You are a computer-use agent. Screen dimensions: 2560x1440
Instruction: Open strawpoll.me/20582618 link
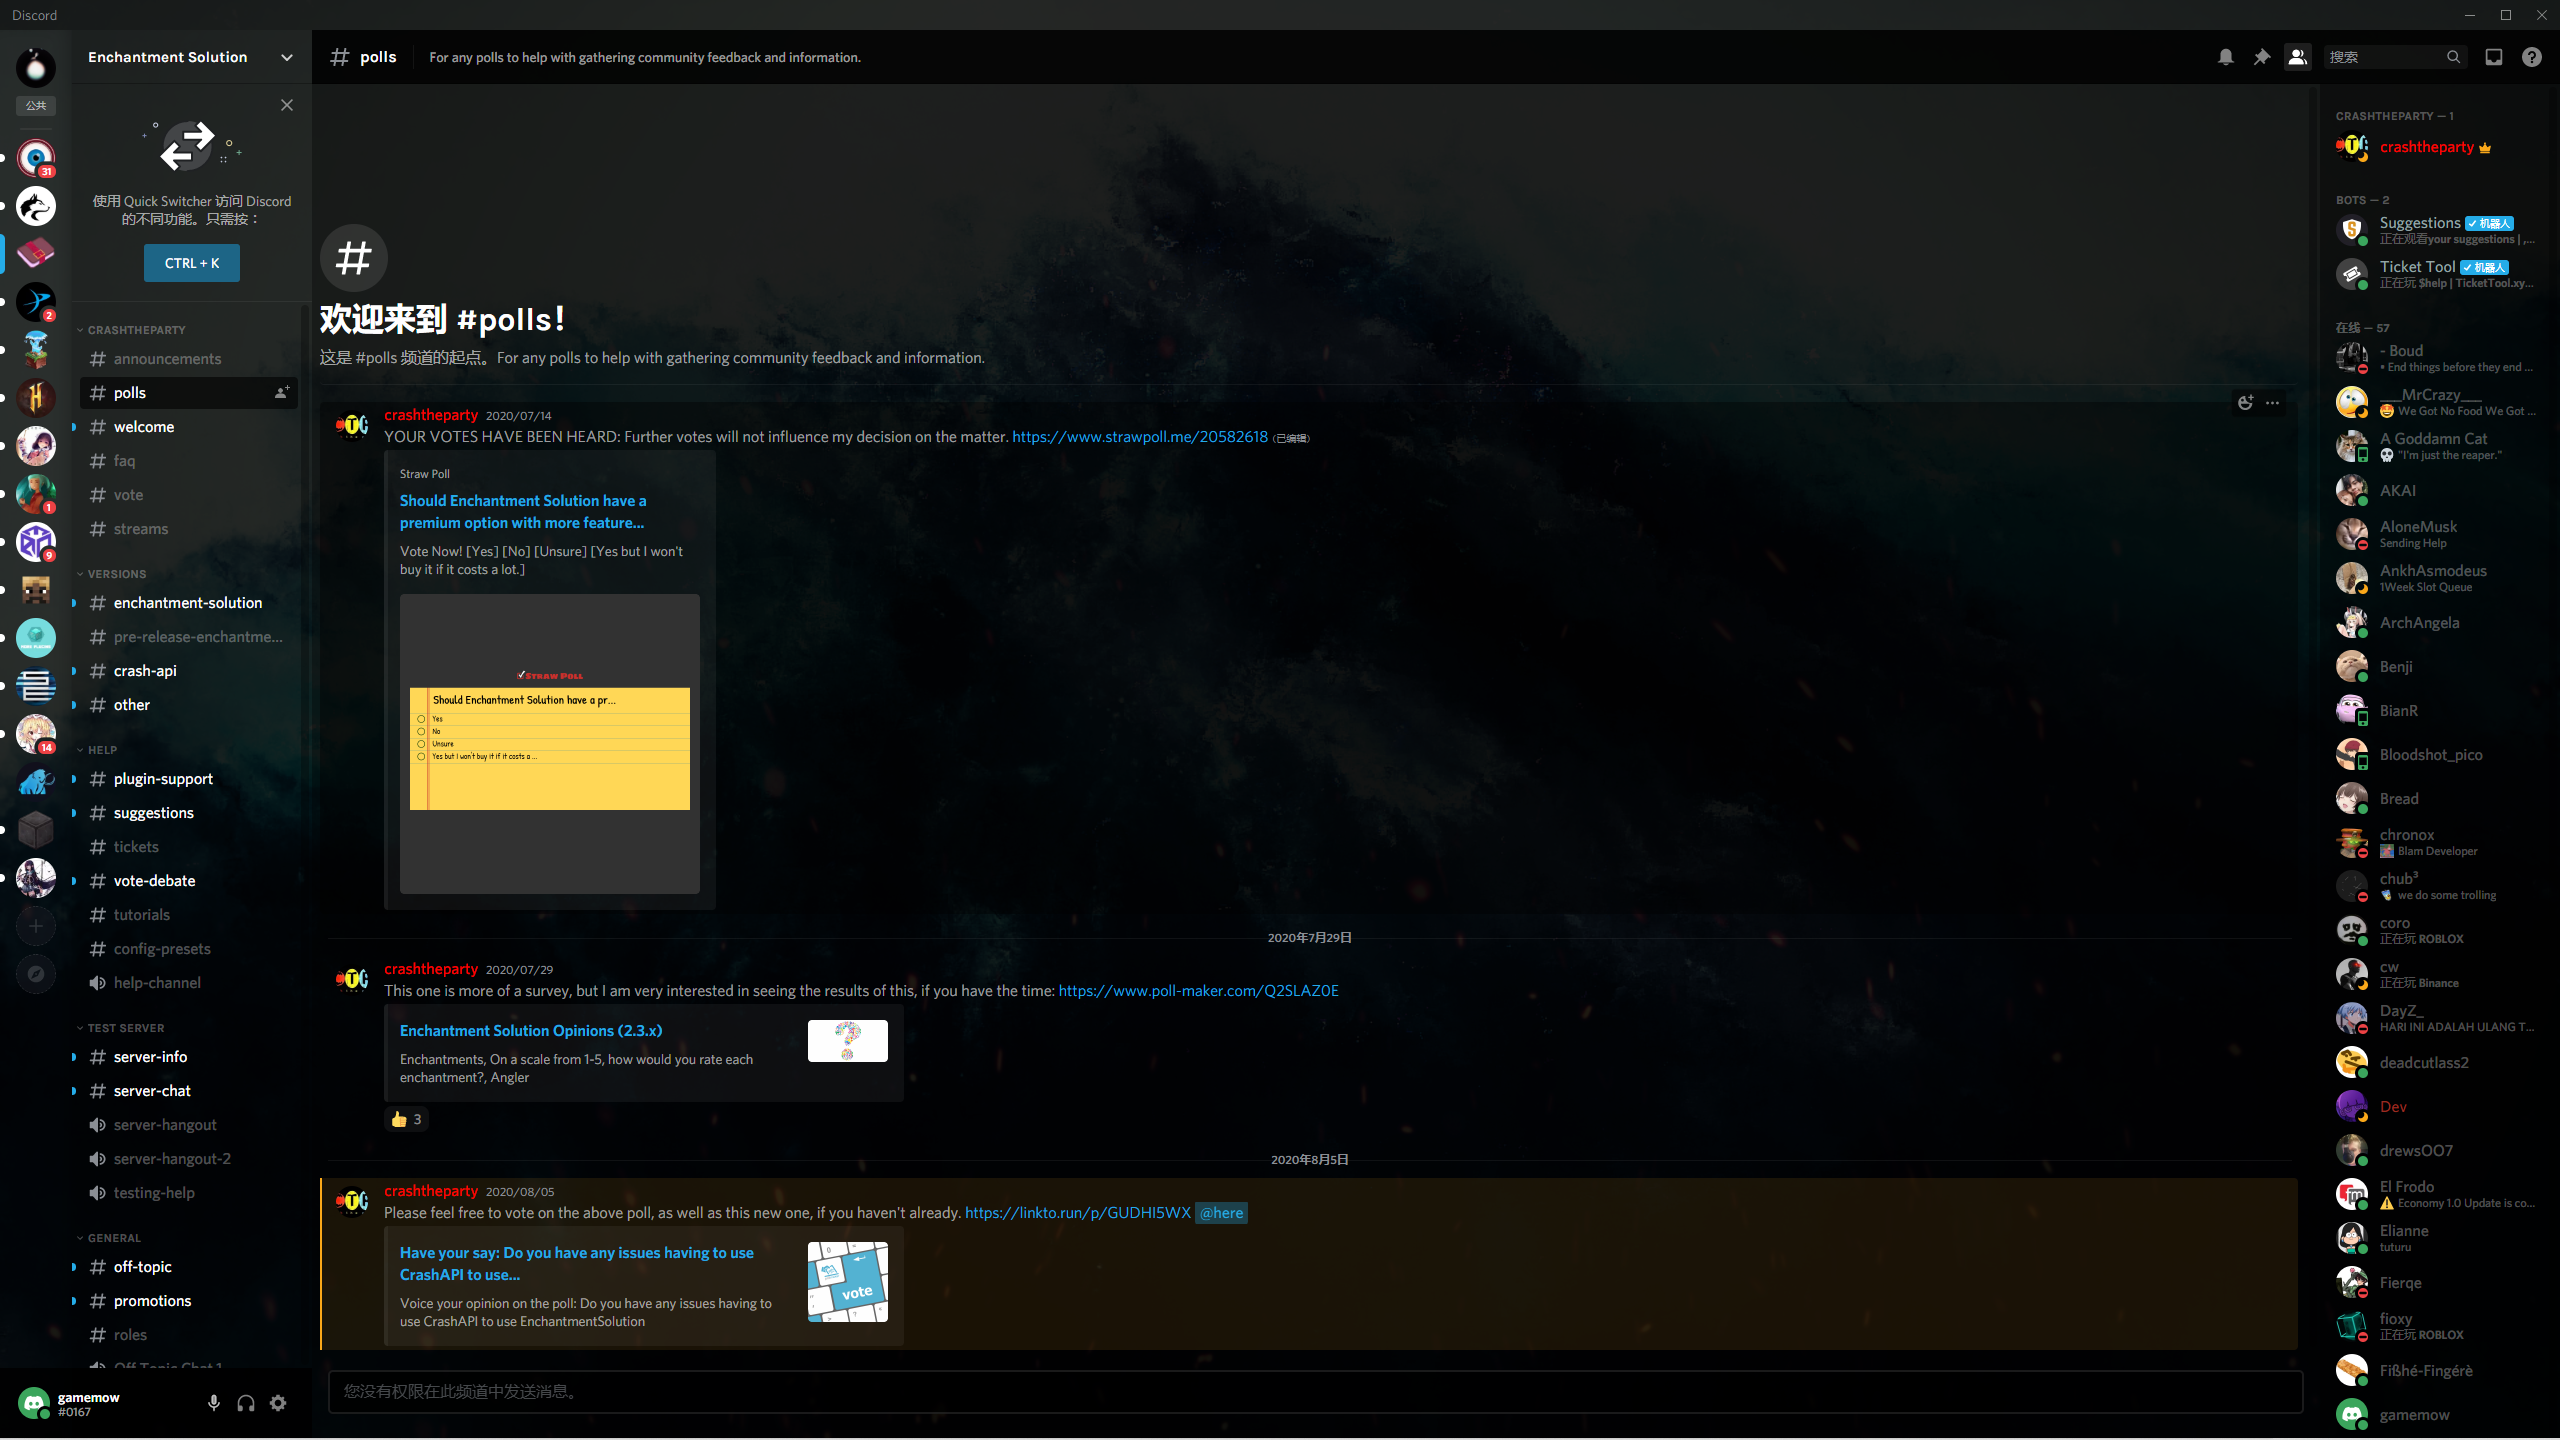[x=1140, y=437]
